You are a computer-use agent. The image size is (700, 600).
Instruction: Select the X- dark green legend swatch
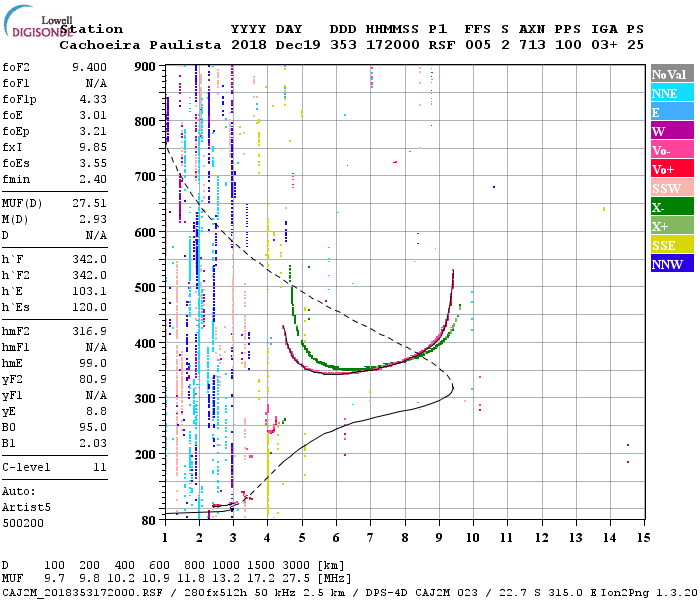click(672, 207)
